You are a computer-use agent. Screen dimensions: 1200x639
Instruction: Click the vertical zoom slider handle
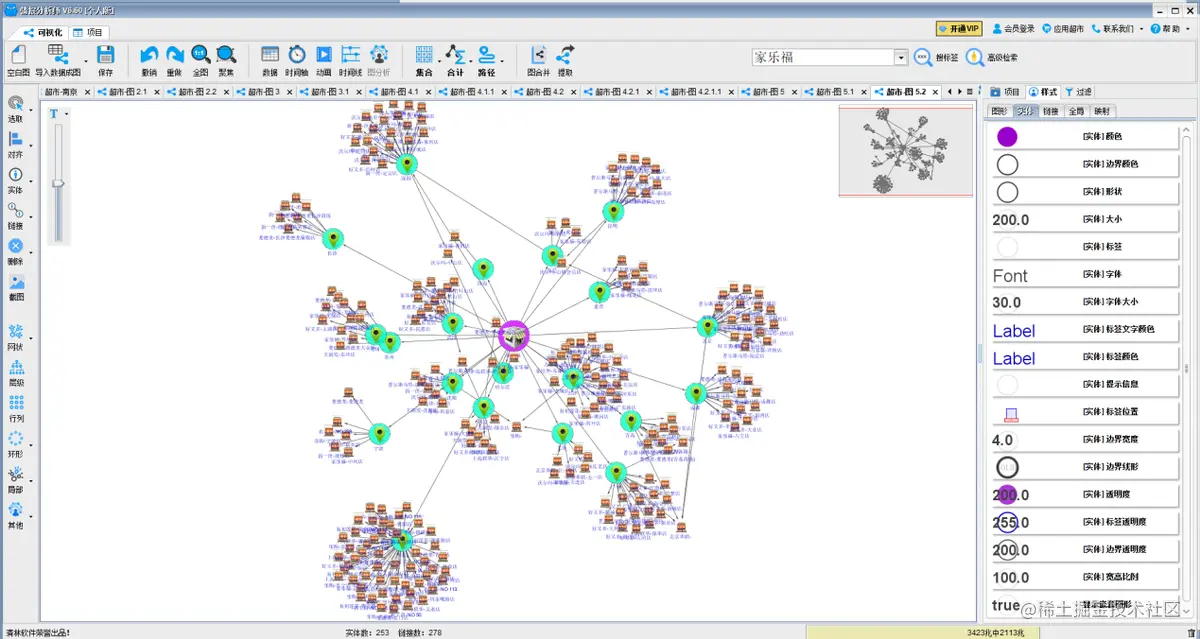59,183
